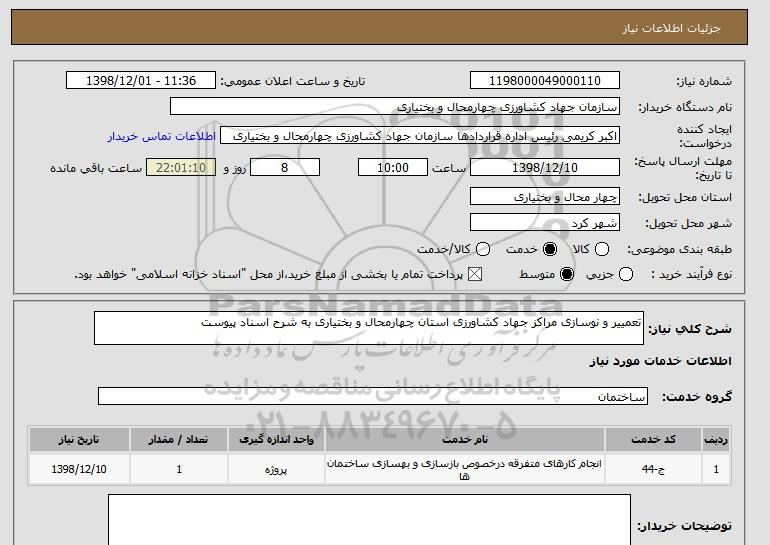Click the quantity cell showing 1
770x545 pixels.
(x=179, y=469)
